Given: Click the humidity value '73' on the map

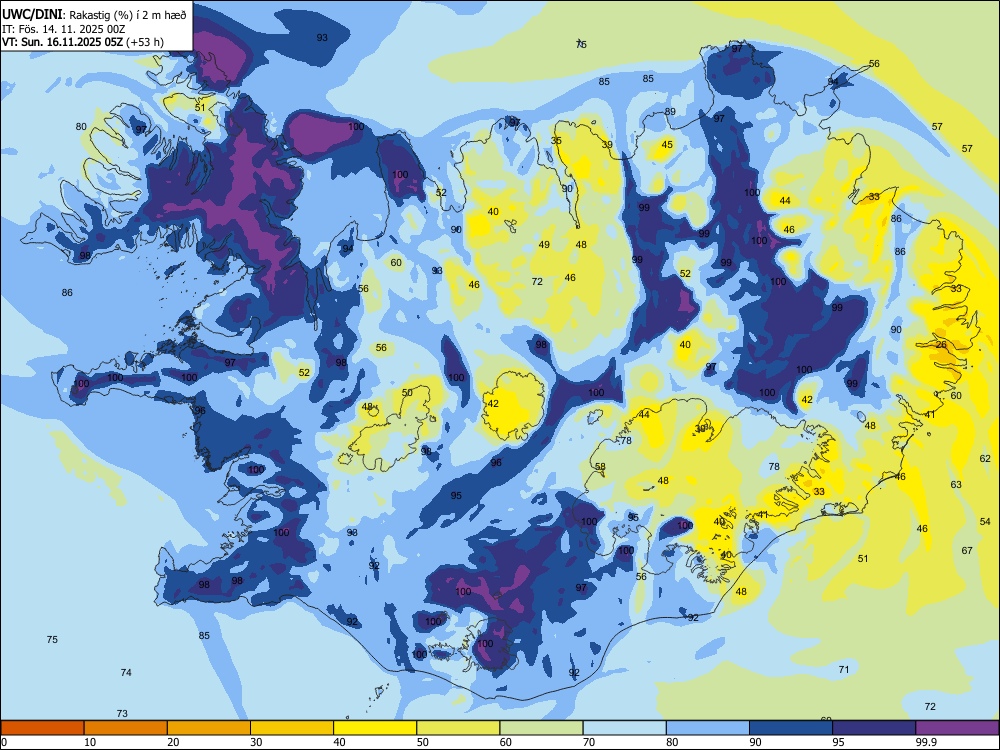Looking at the screenshot, I should [x=122, y=713].
